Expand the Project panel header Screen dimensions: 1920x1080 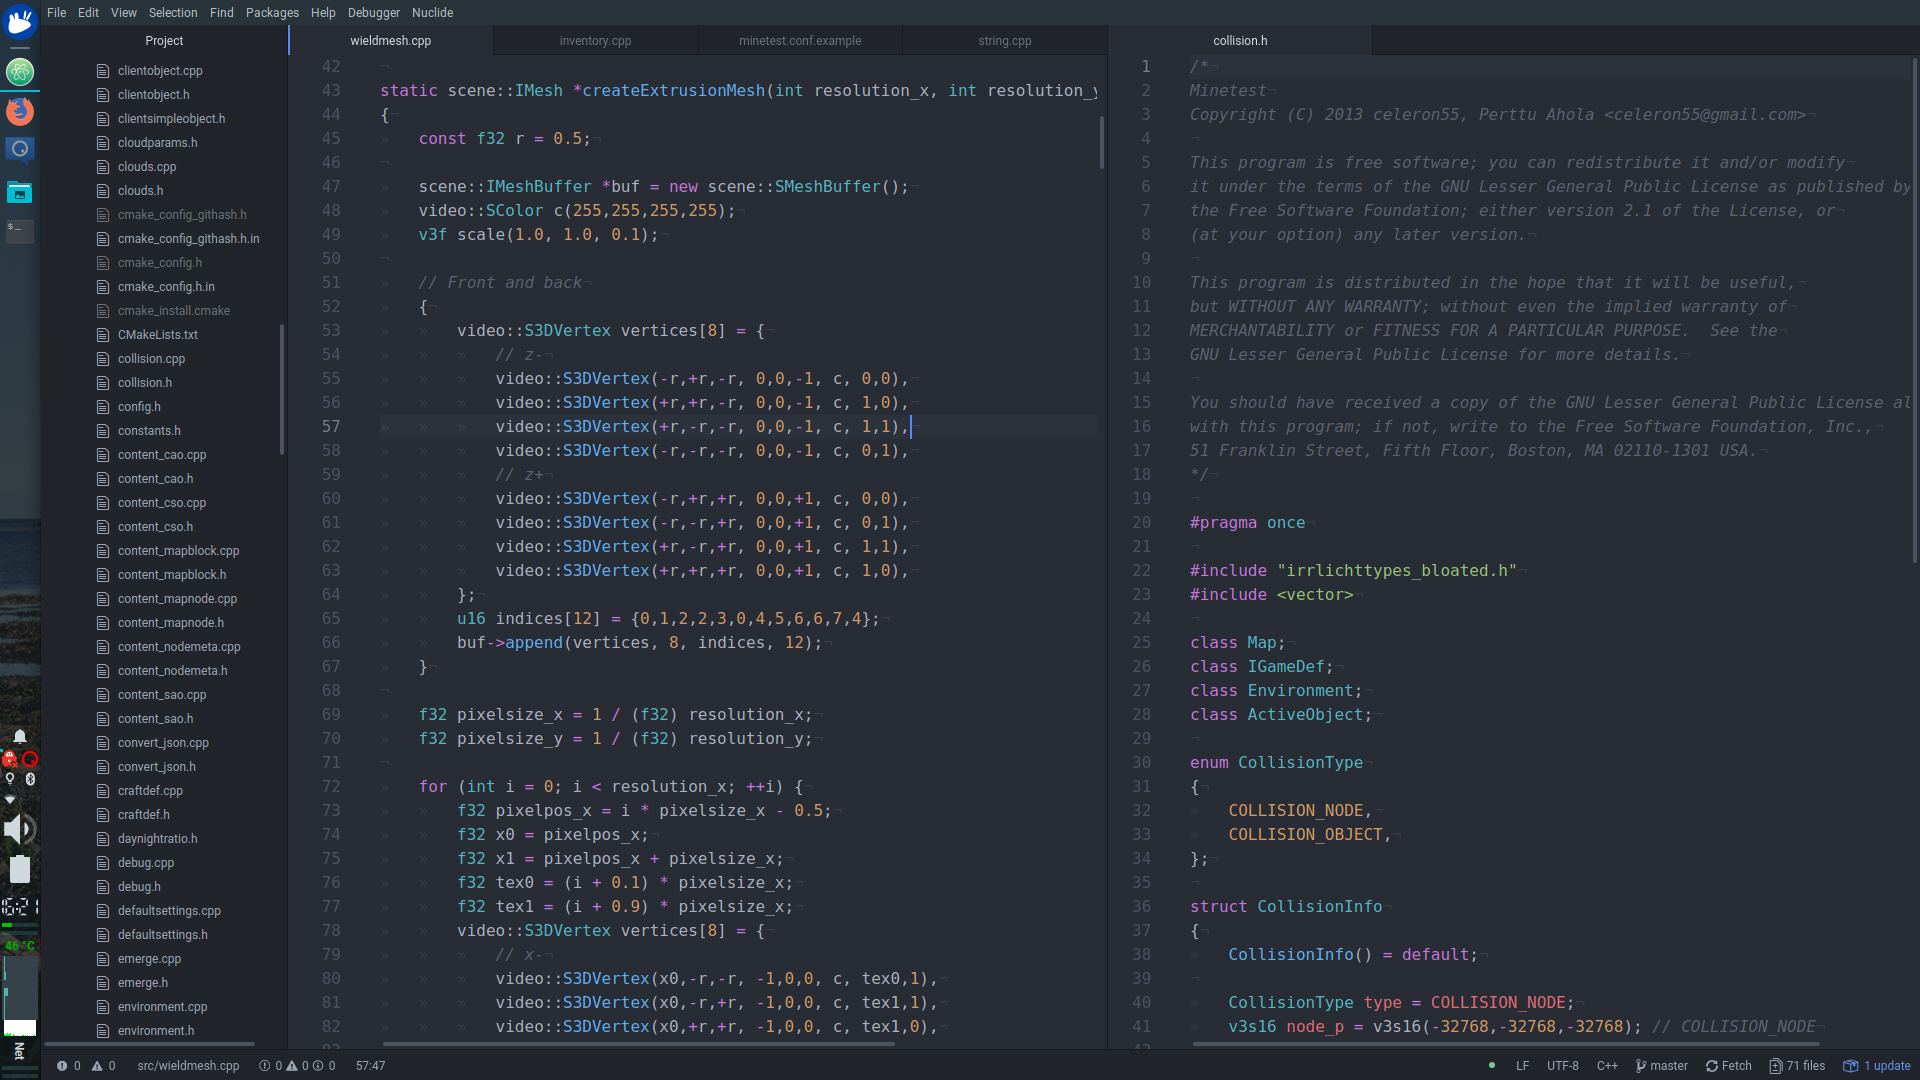coord(164,41)
